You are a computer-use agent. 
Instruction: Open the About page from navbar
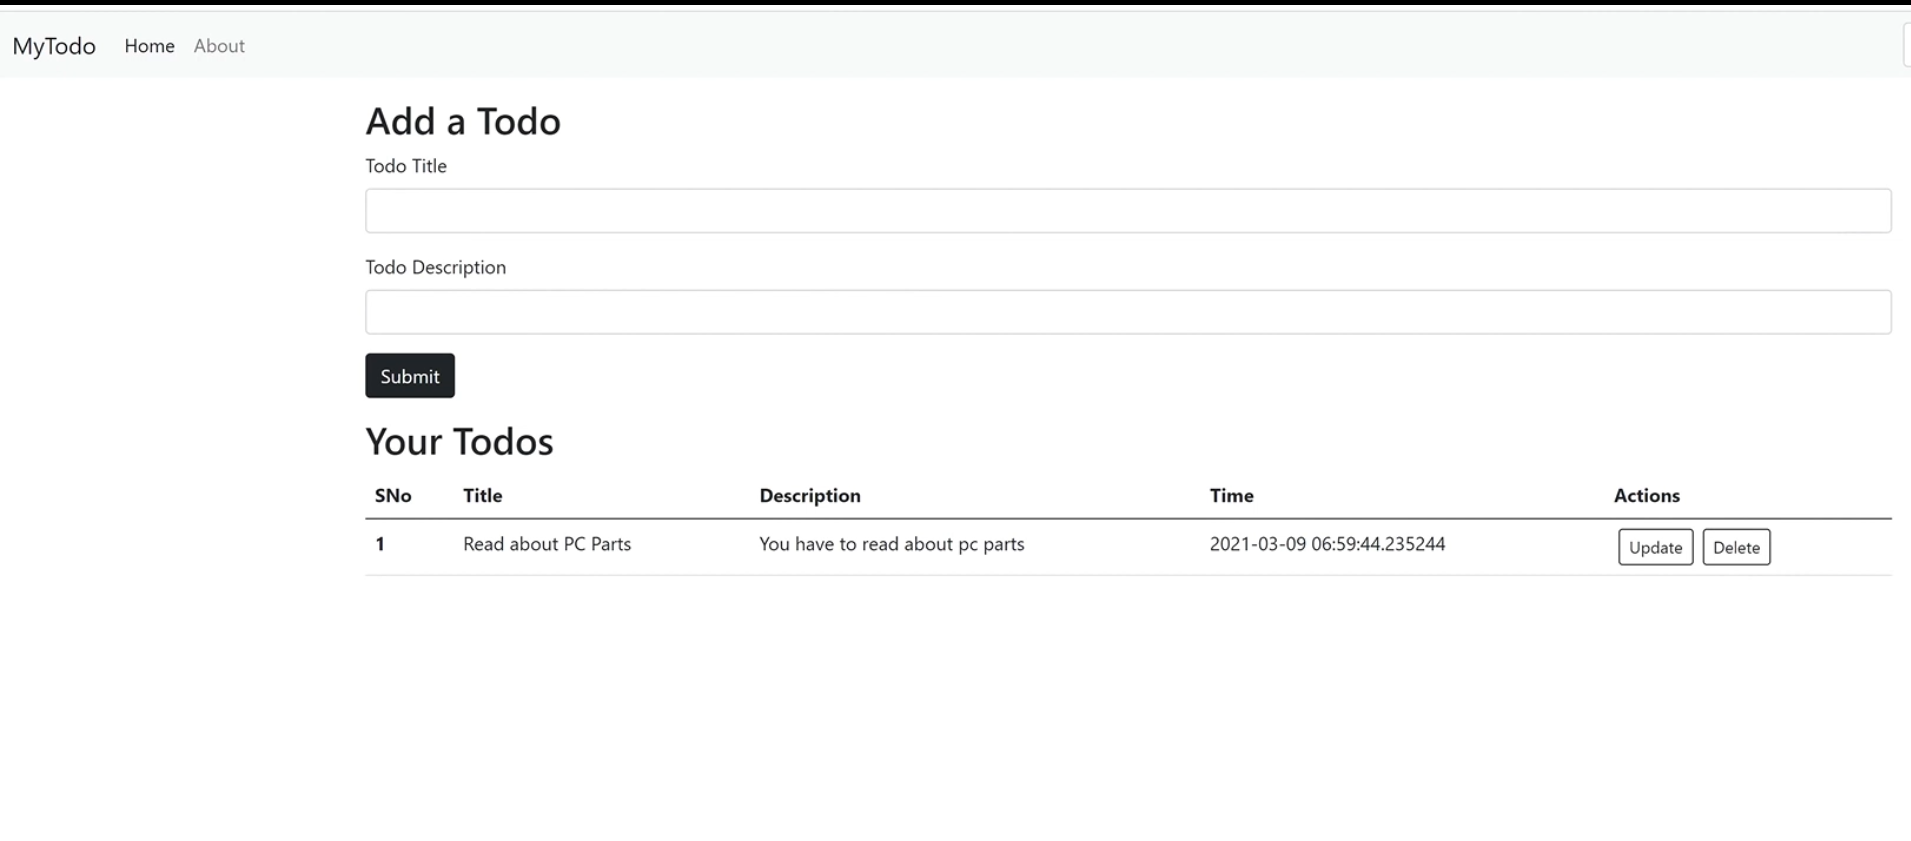[x=219, y=46]
